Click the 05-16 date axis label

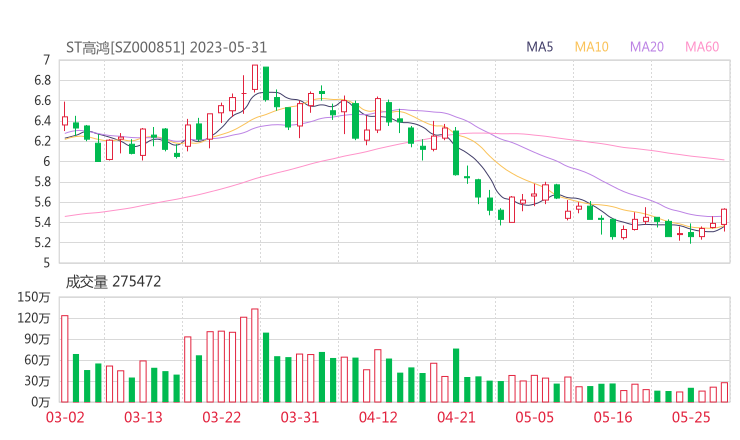(x=613, y=417)
